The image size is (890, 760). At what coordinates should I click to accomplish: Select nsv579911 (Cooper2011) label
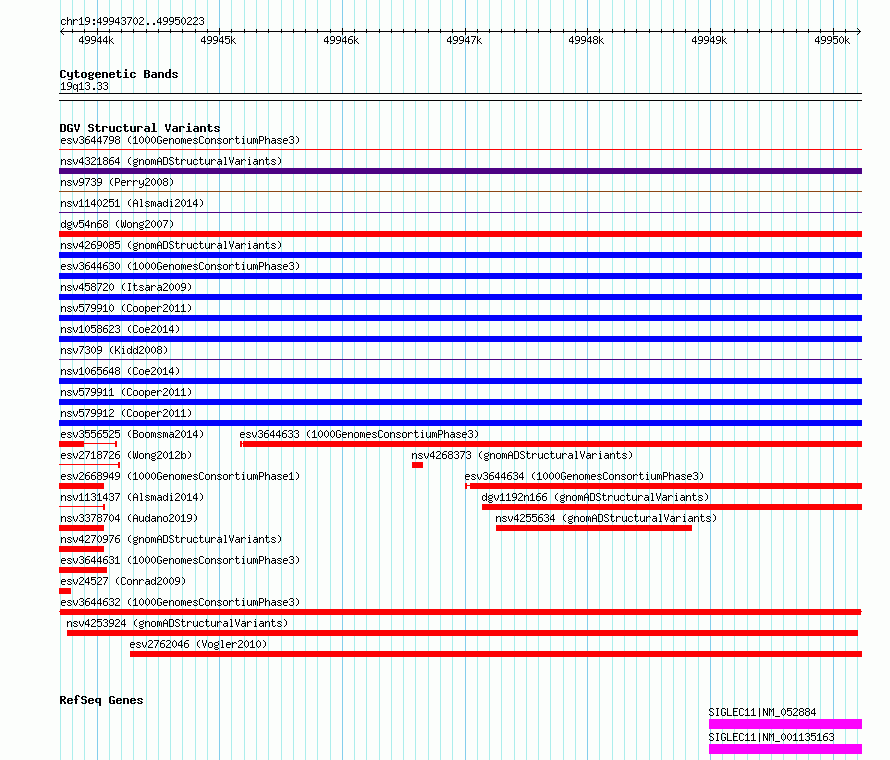coord(126,392)
